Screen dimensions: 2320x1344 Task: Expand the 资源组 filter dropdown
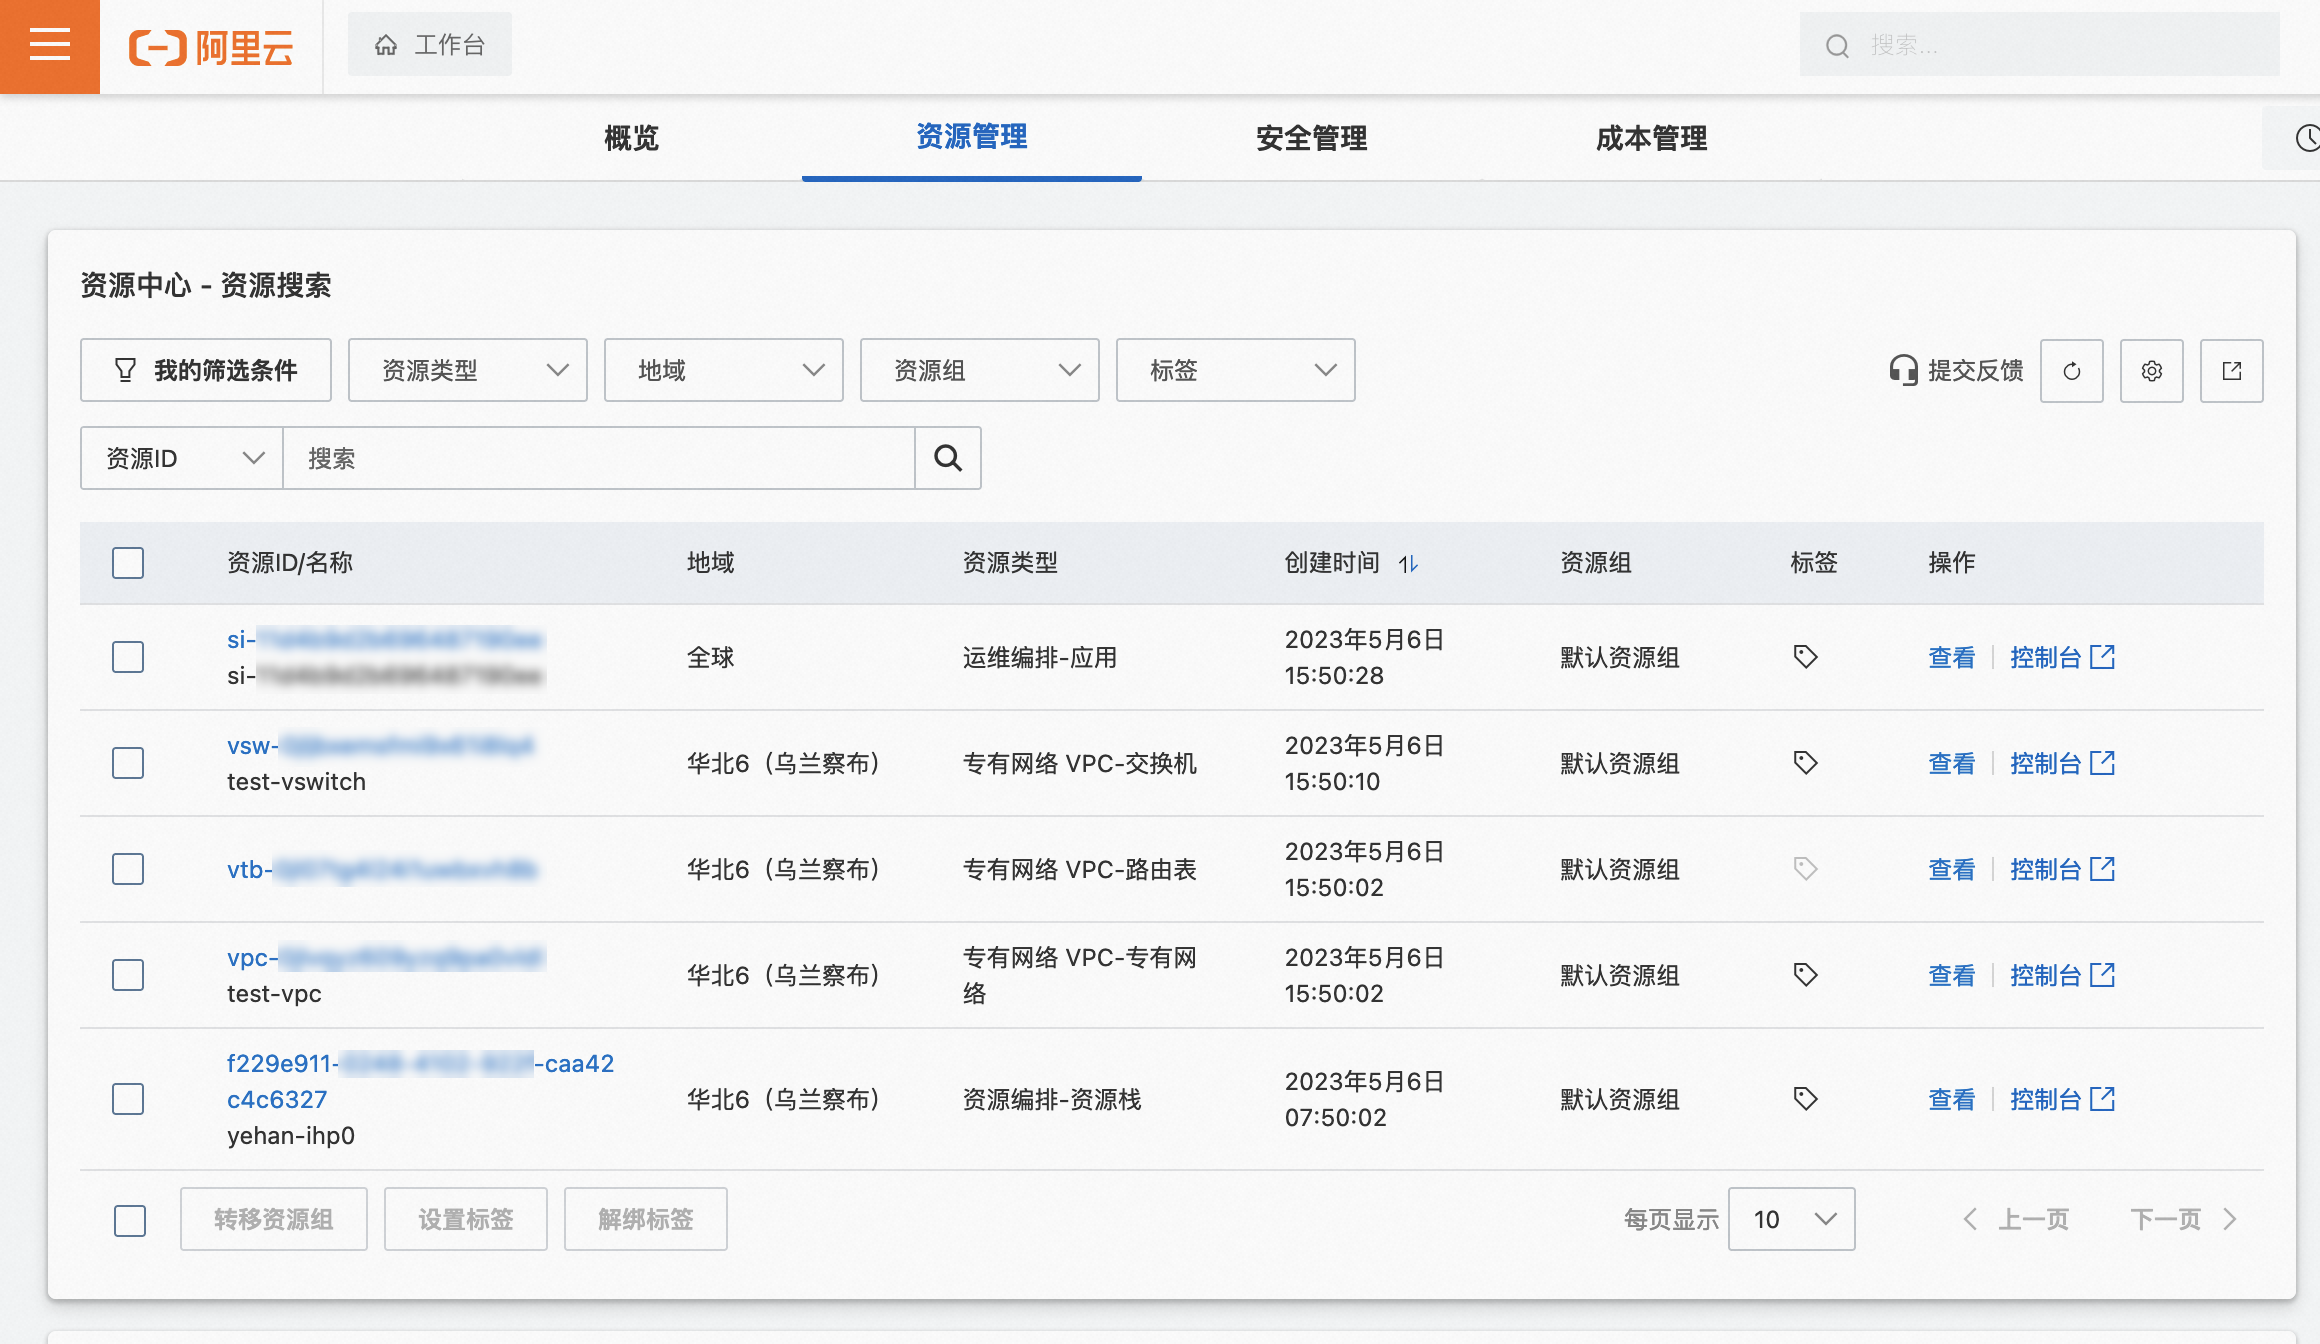tap(979, 371)
